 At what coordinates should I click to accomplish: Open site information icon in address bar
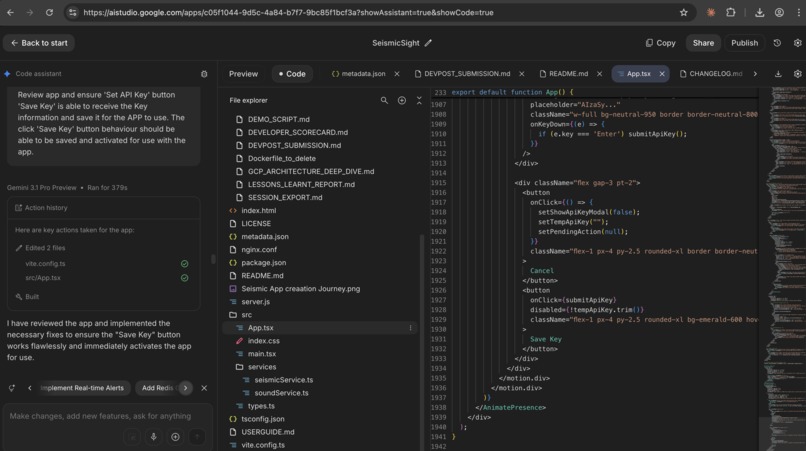coord(72,12)
